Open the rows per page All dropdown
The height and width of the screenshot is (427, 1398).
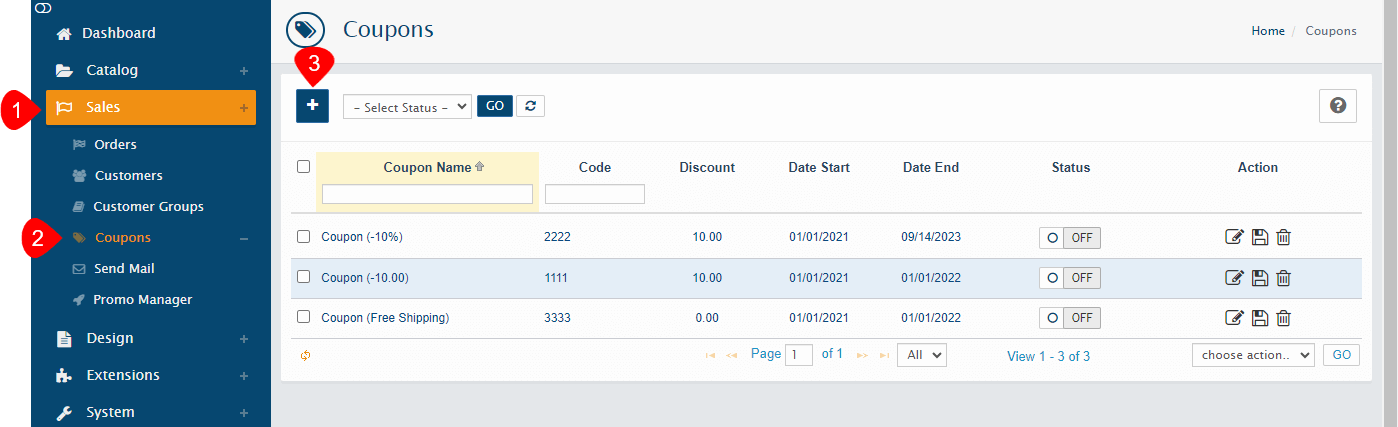(921, 355)
